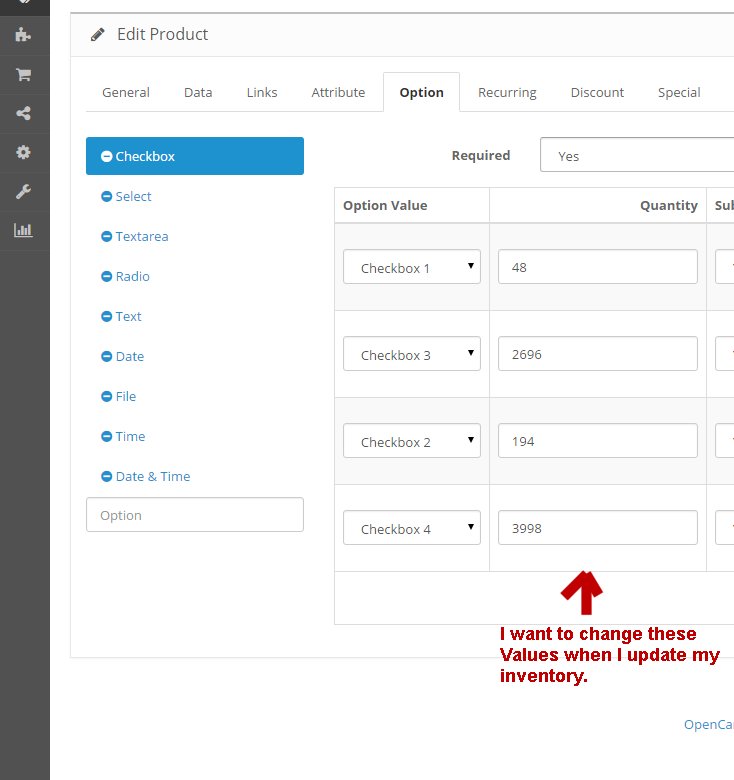The height and width of the screenshot is (780, 734).
Task: Click the pencil icon beside Edit Product
Action: point(97,34)
